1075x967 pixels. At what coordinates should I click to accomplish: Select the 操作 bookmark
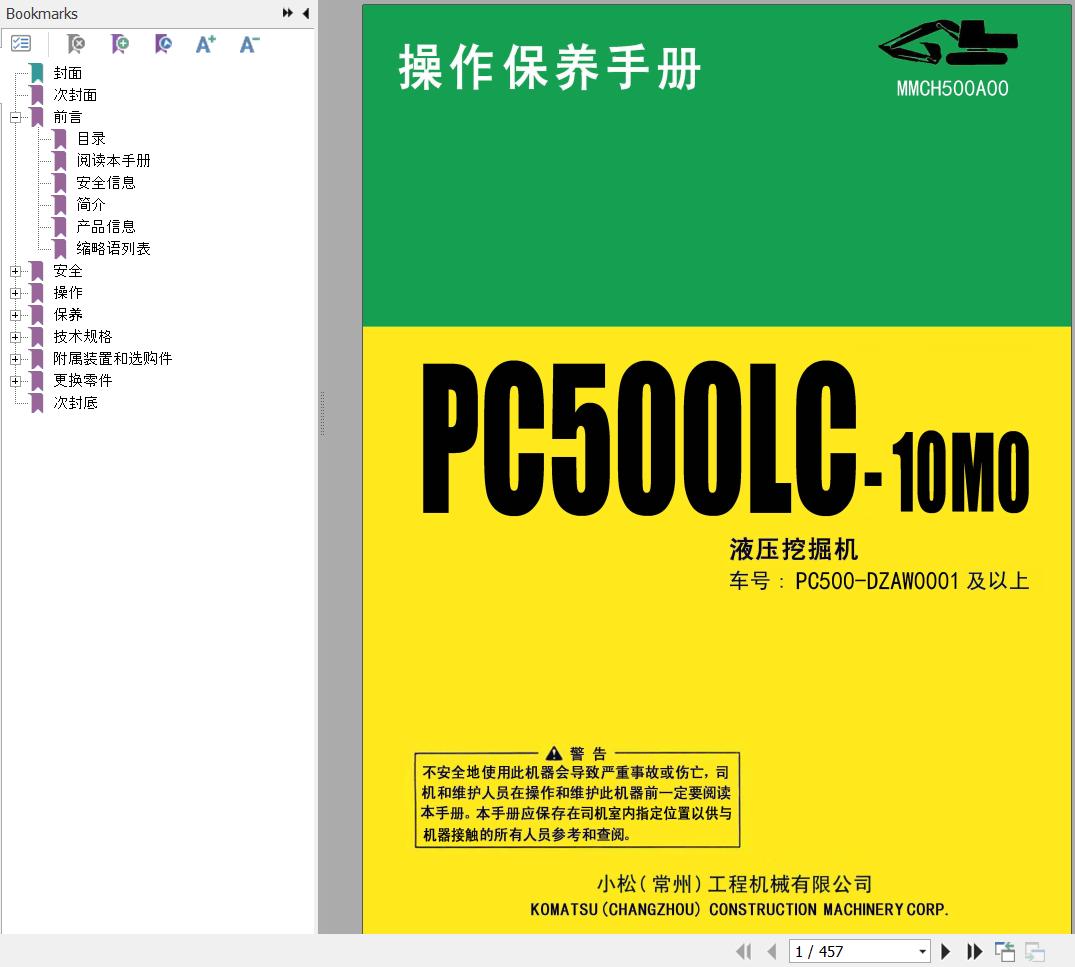68,293
